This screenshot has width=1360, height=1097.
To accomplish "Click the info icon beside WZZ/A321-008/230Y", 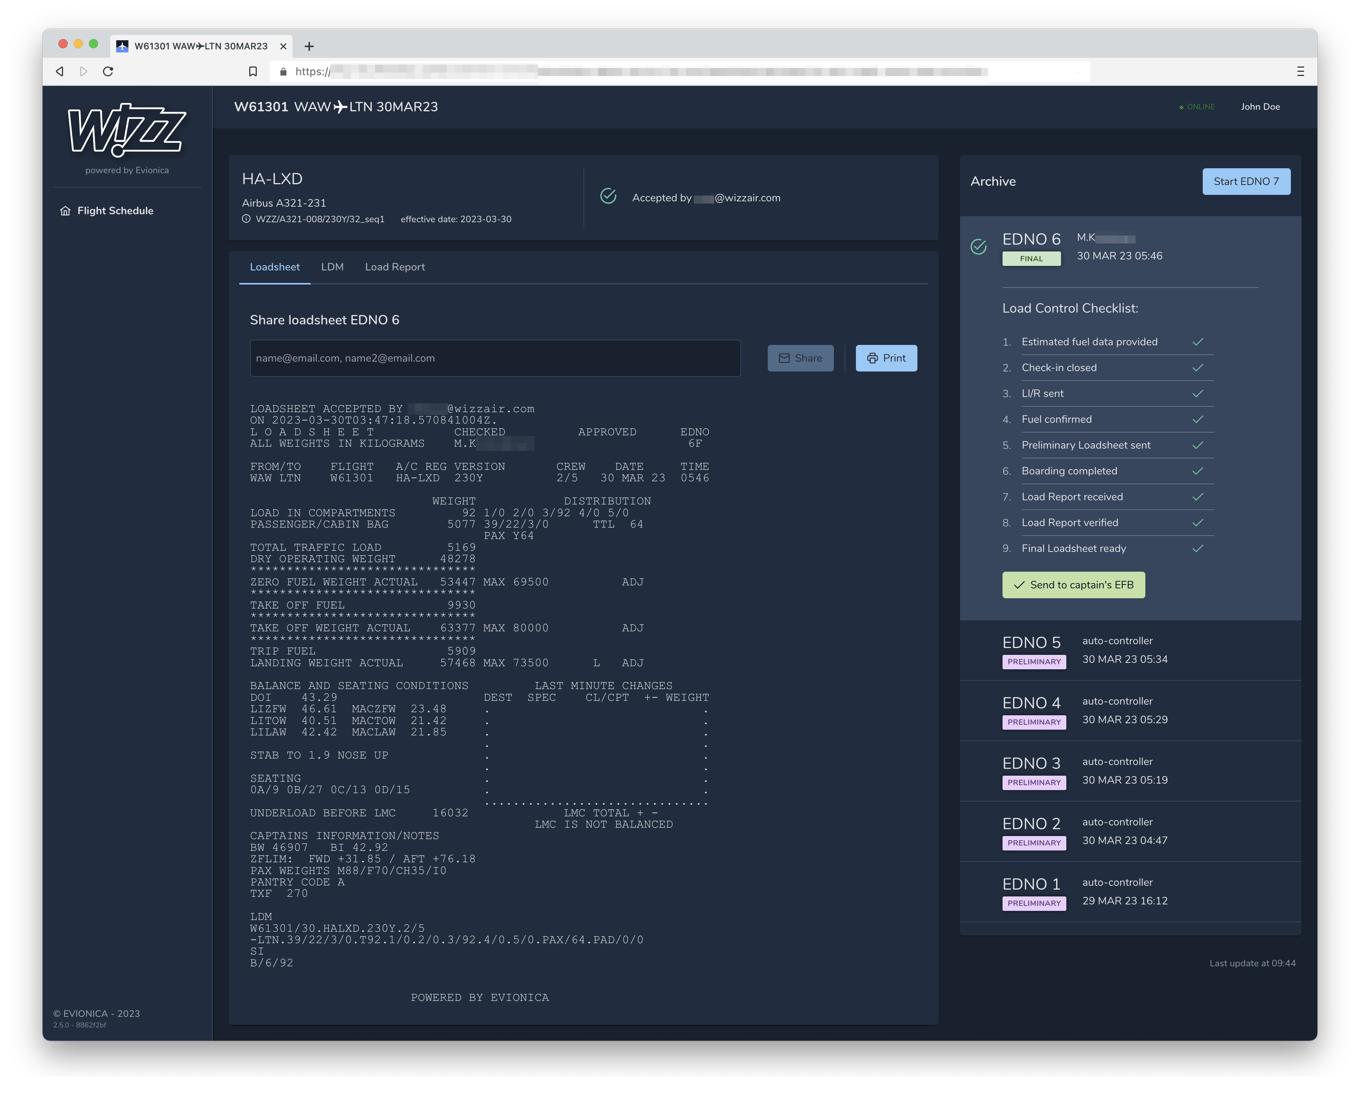I will (x=246, y=218).
